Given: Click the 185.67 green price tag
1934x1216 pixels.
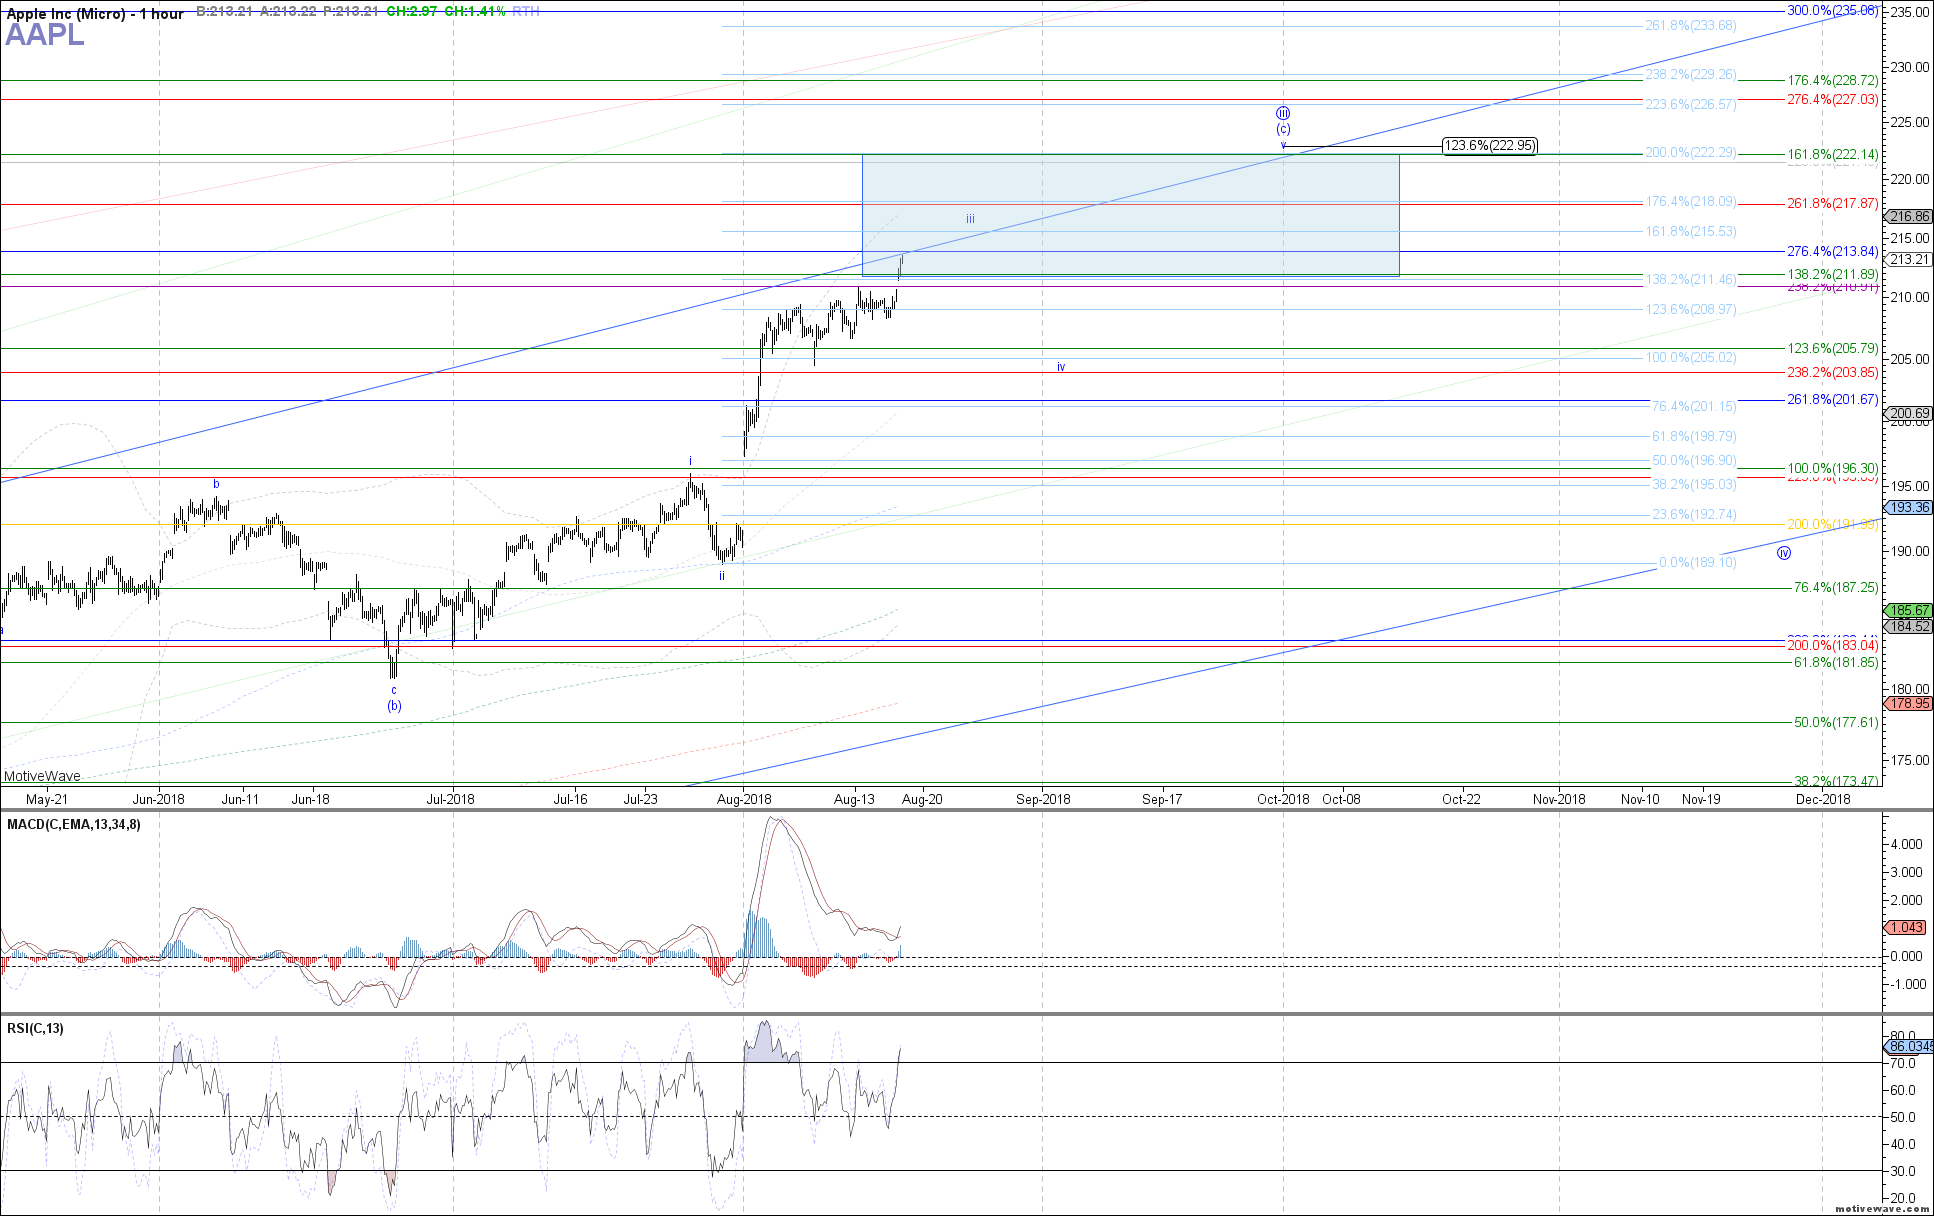Looking at the screenshot, I should 1909,610.
